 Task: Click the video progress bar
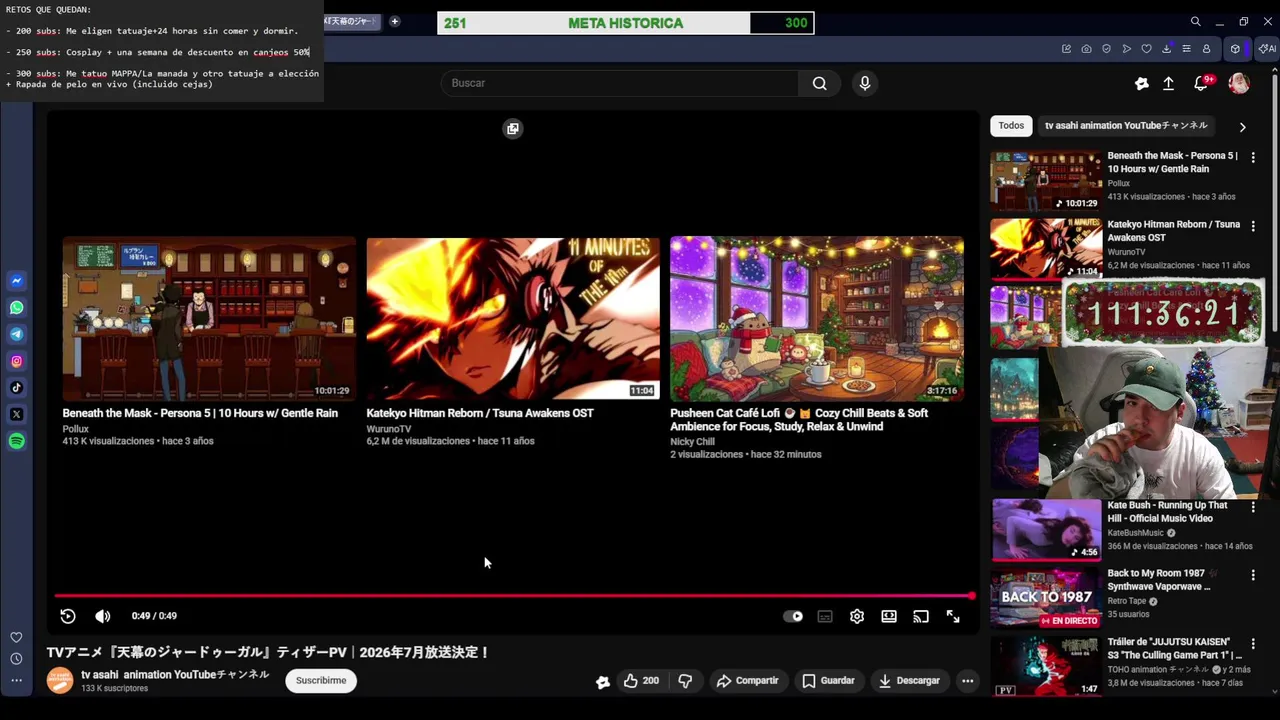(x=514, y=596)
